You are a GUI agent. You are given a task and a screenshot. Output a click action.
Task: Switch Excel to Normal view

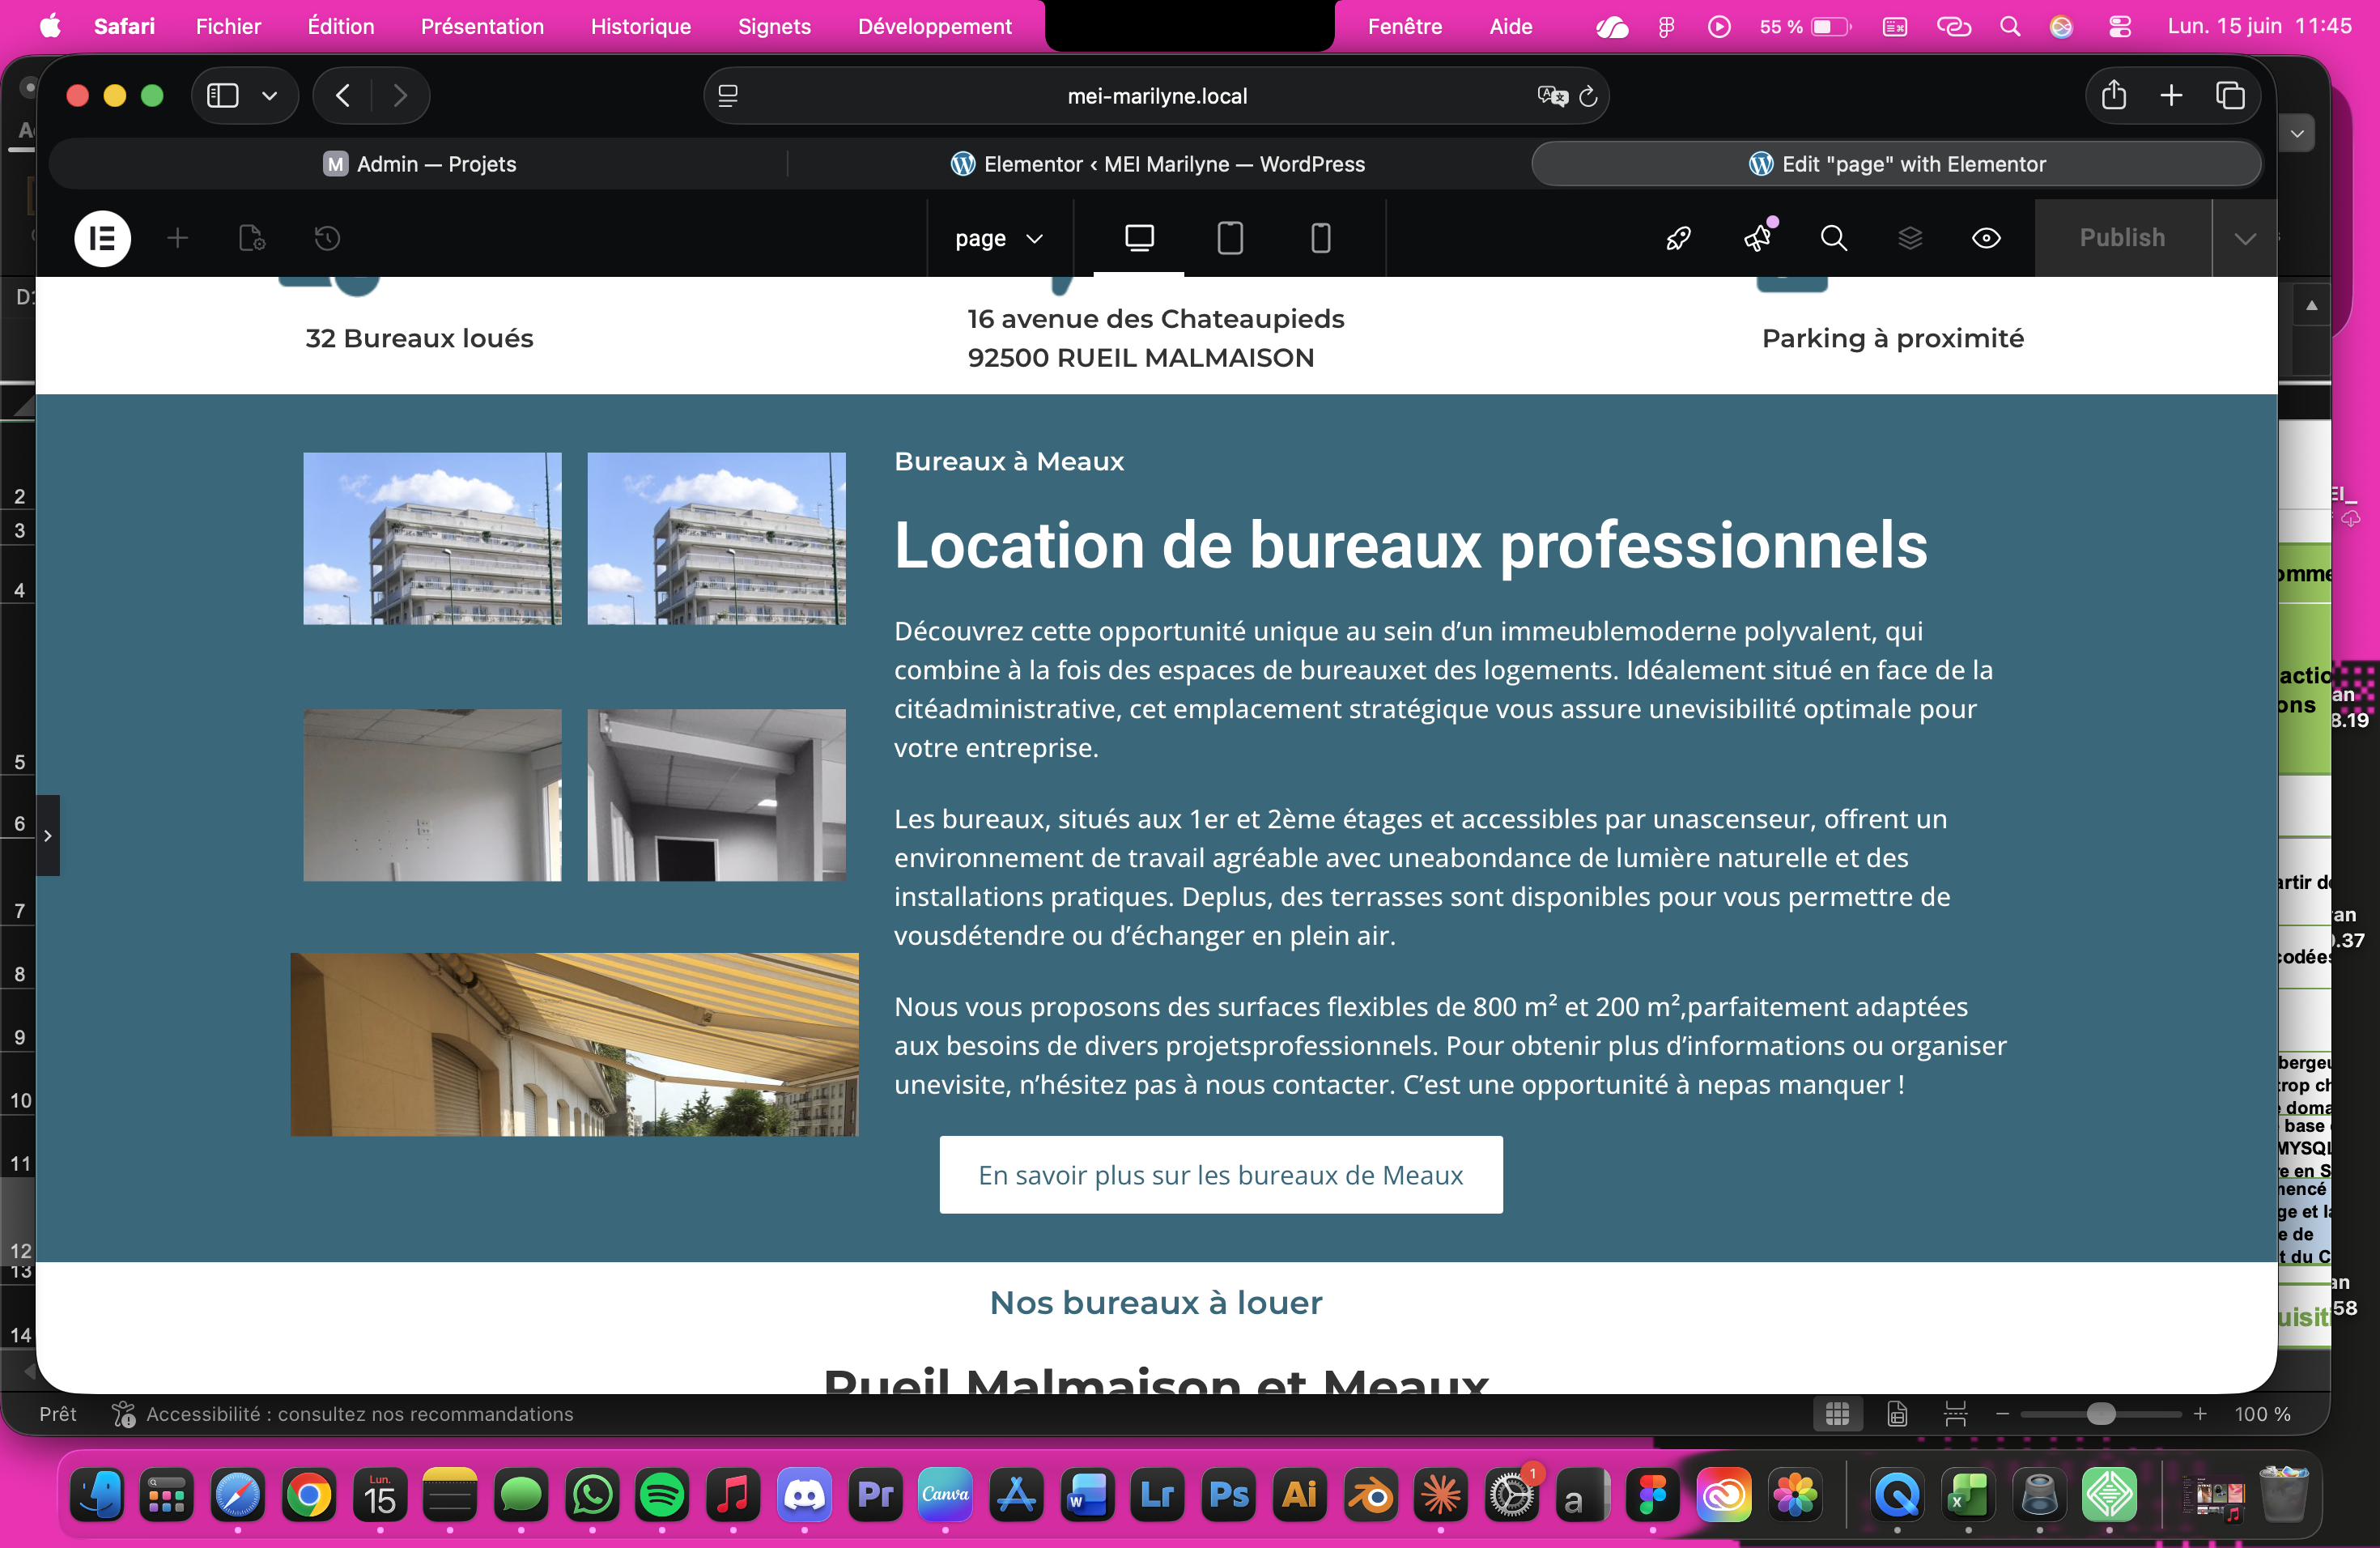(1837, 1414)
